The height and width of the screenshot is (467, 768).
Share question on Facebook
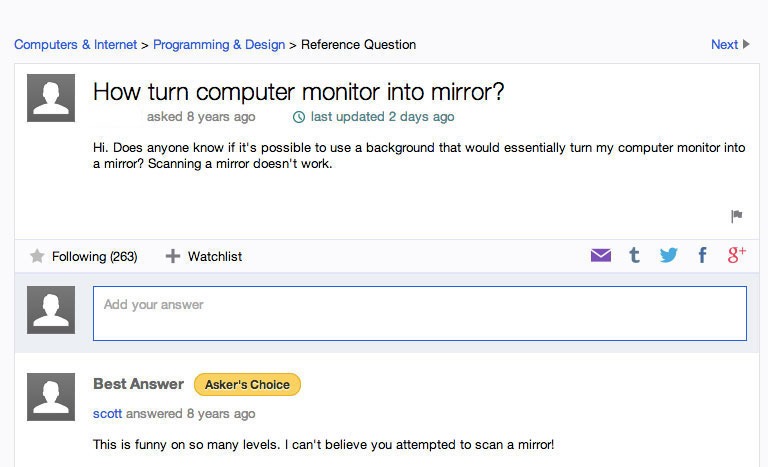click(702, 256)
